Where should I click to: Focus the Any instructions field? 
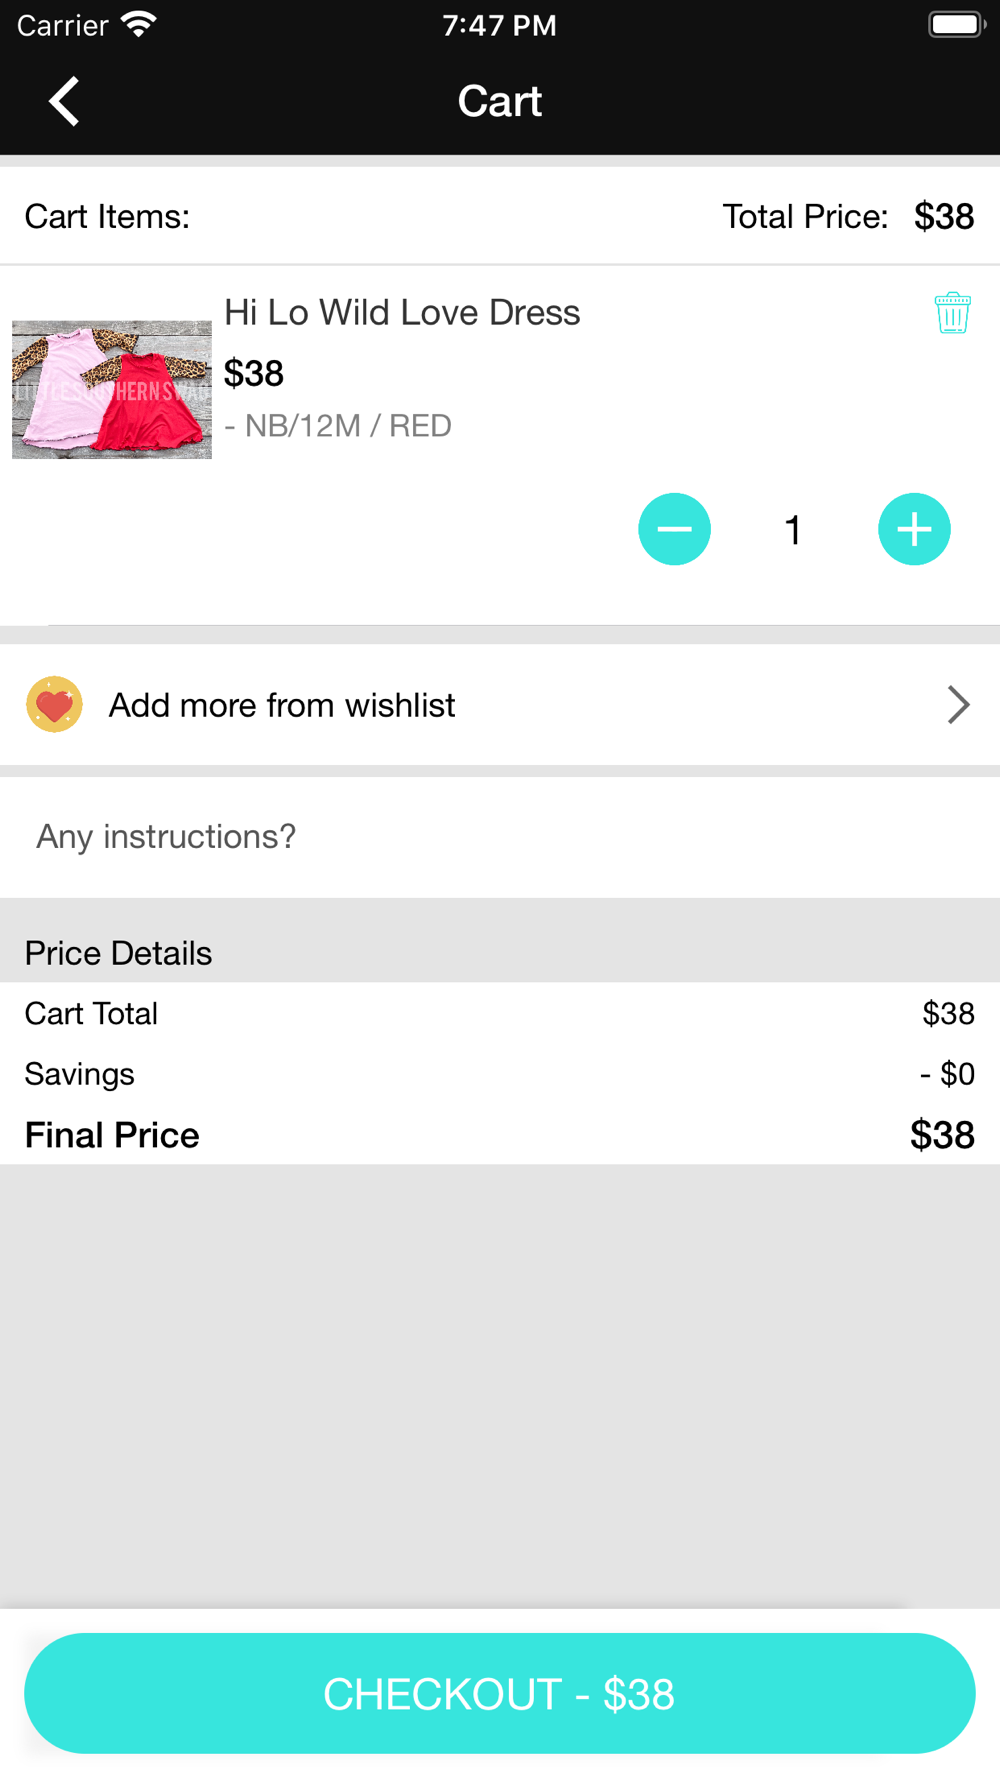click(x=500, y=837)
